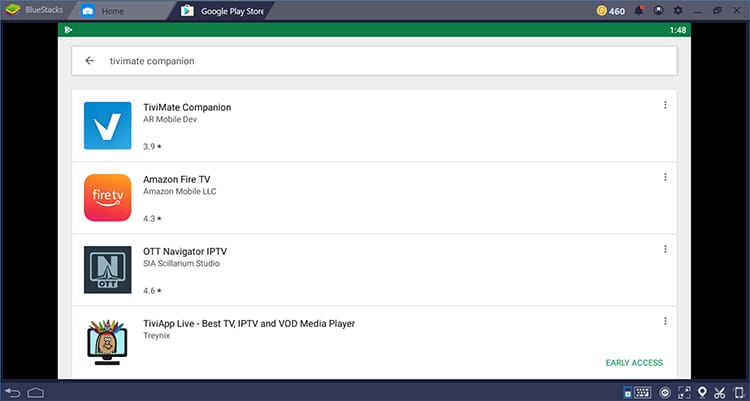Viewport: 750px width, 401px height.
Task: Click the rotate device phone icon
Action: pyautogui.click(x=739, y=392)
